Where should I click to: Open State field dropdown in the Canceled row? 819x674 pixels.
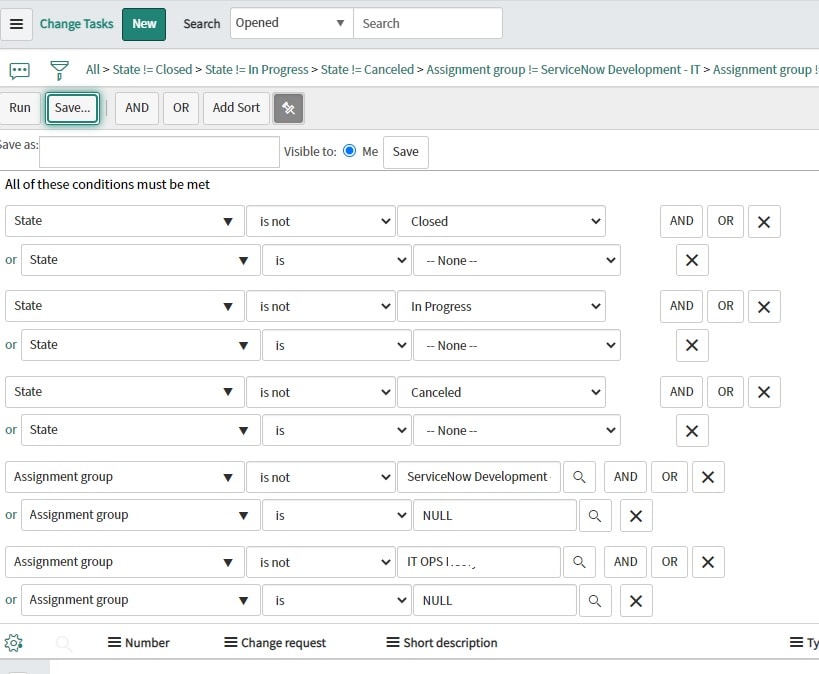(x=125, y=392)
